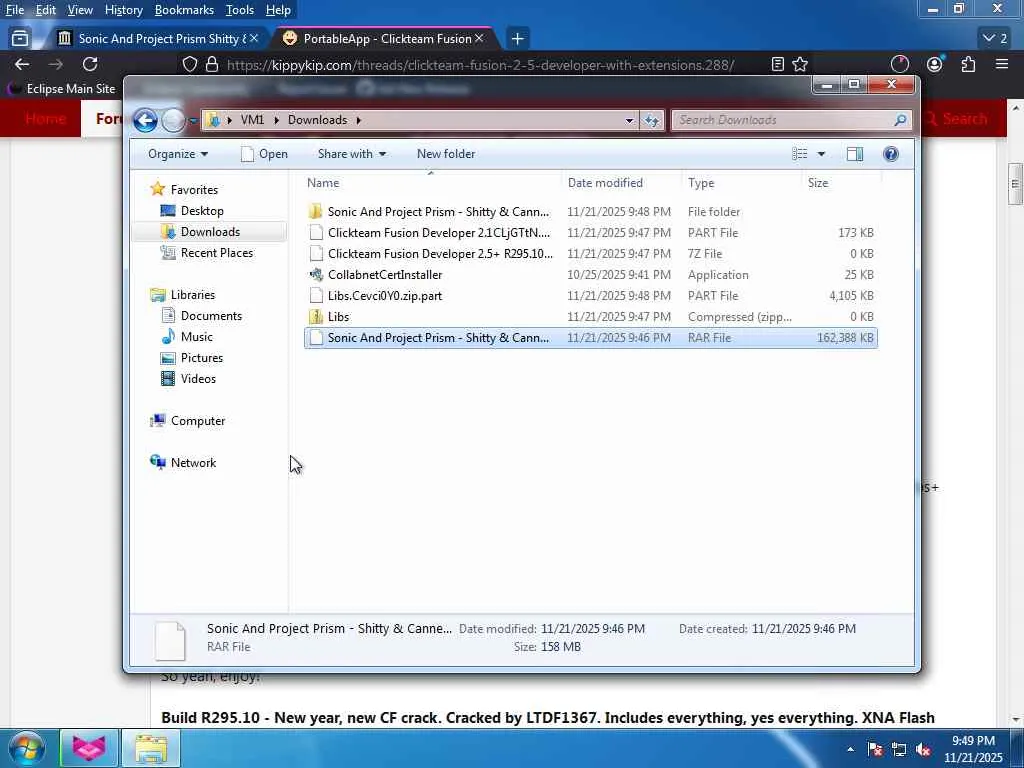Go back in Explorer navigation
Image resolution: width=1024 pixels, height=768 pixels.
pos(145,120)
